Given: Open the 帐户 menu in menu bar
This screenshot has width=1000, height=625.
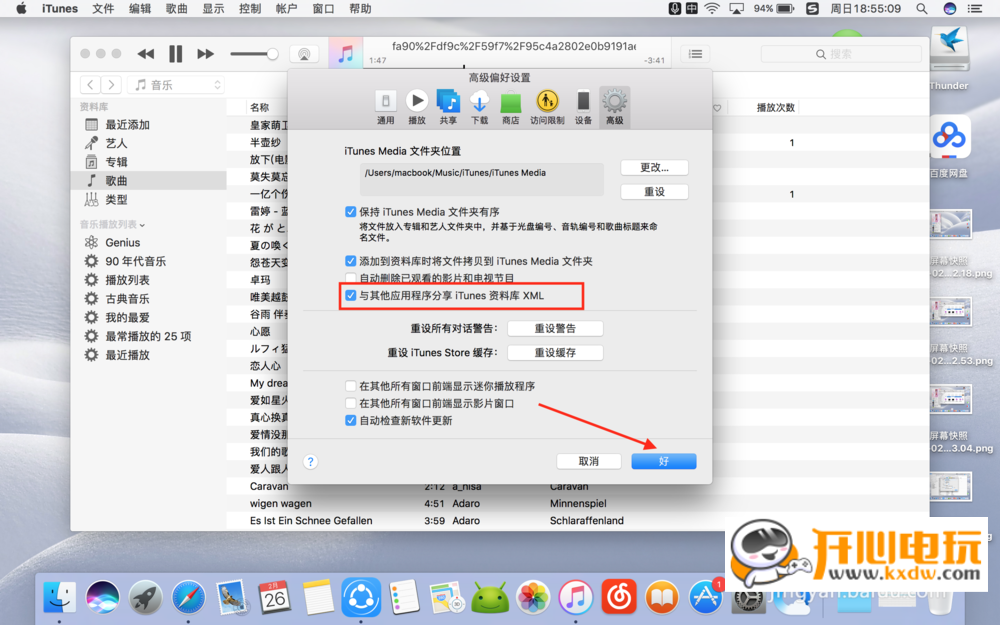Looking at the screenshot, I should pyautogui.click(x=286, y=9).
